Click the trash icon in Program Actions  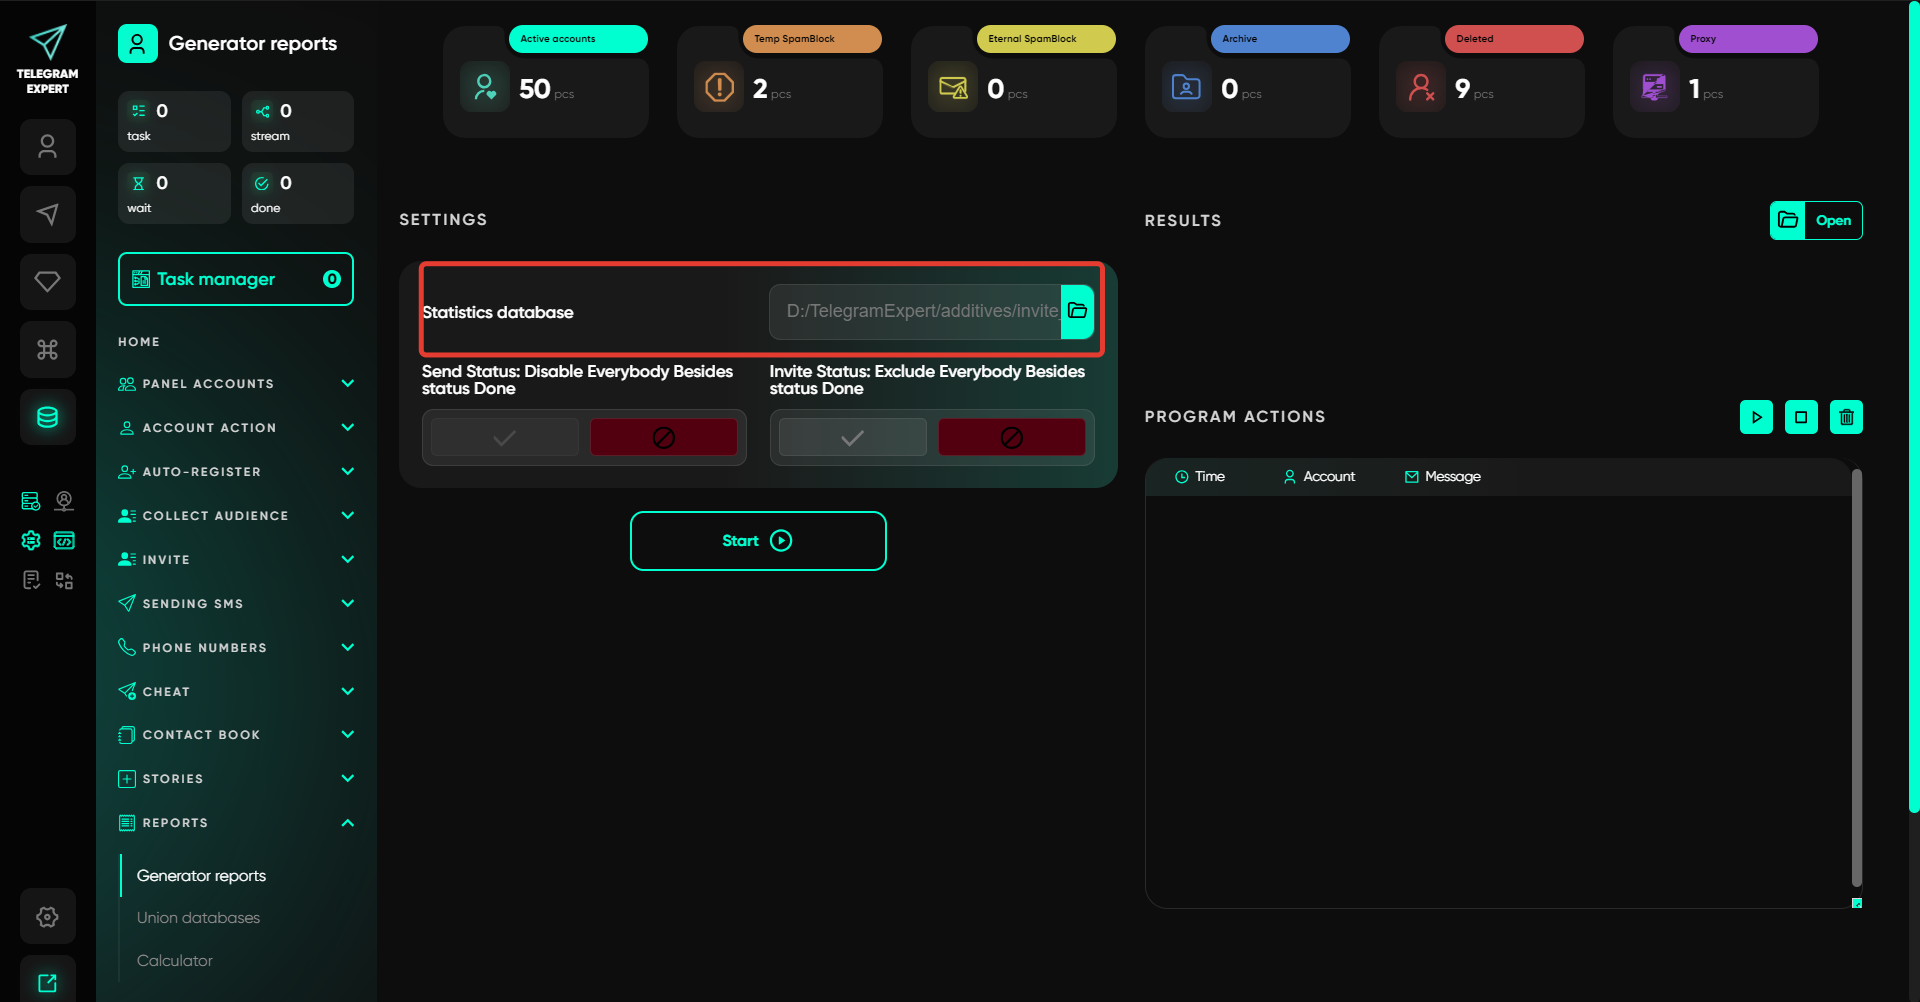point(1846,417)
